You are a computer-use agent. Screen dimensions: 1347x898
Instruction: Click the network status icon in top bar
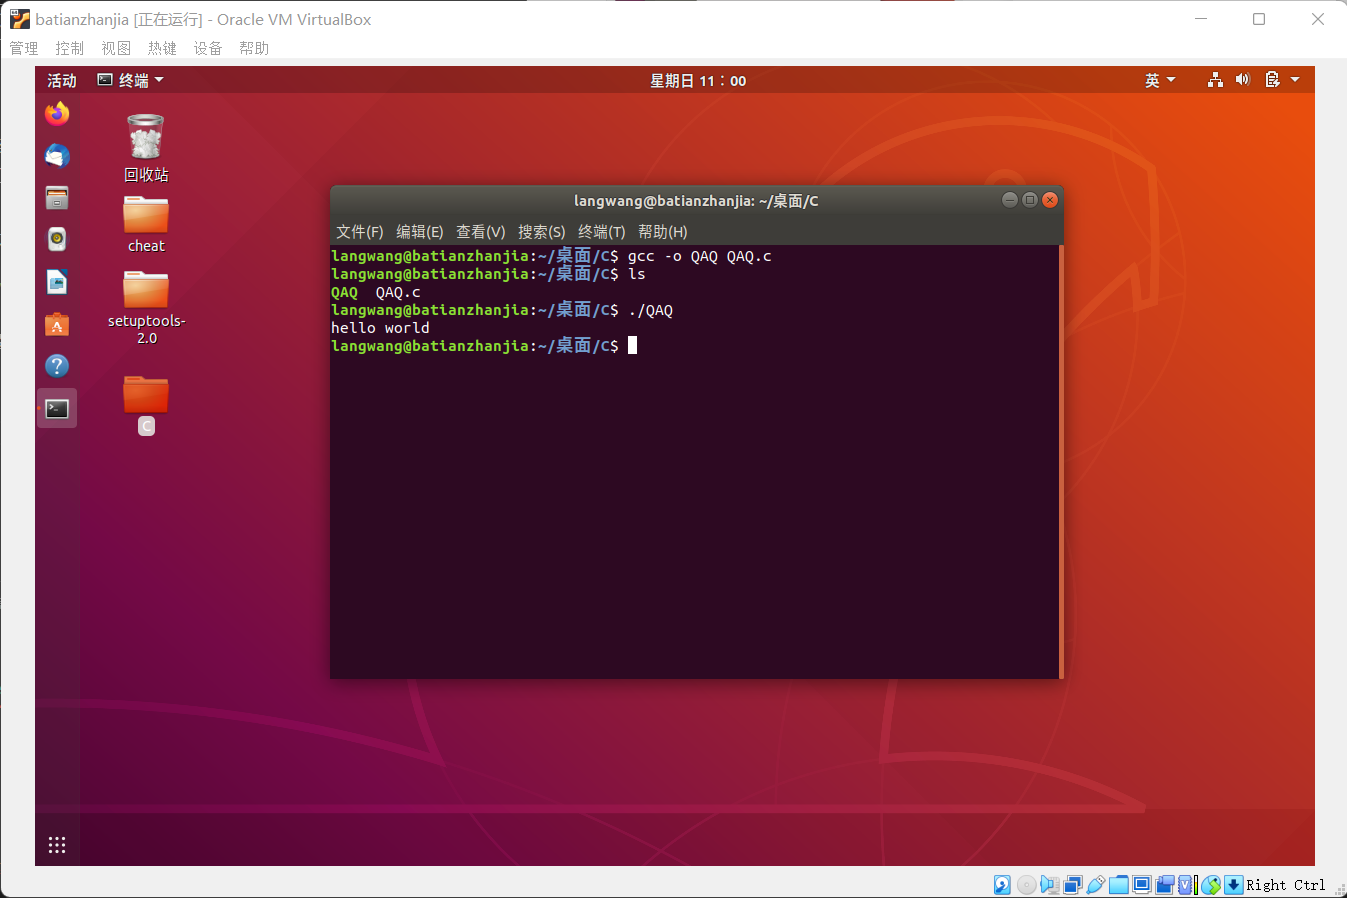tap(1215, 80)
